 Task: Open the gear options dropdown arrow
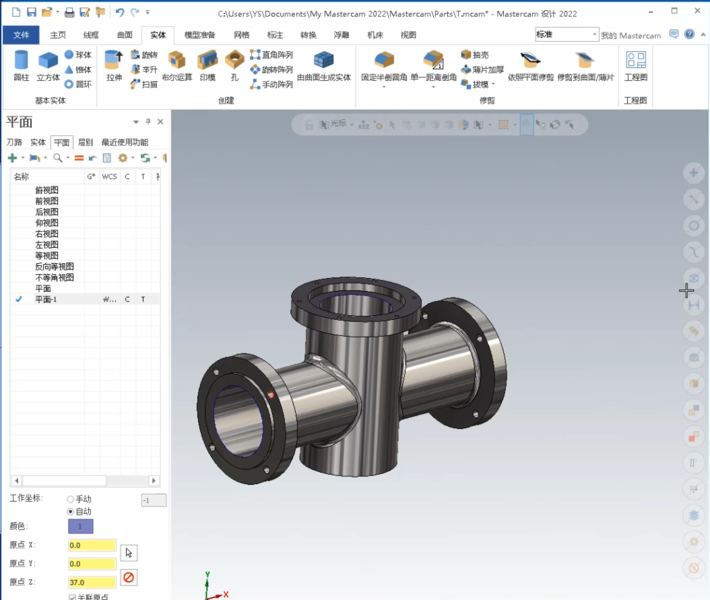point(133,158)
